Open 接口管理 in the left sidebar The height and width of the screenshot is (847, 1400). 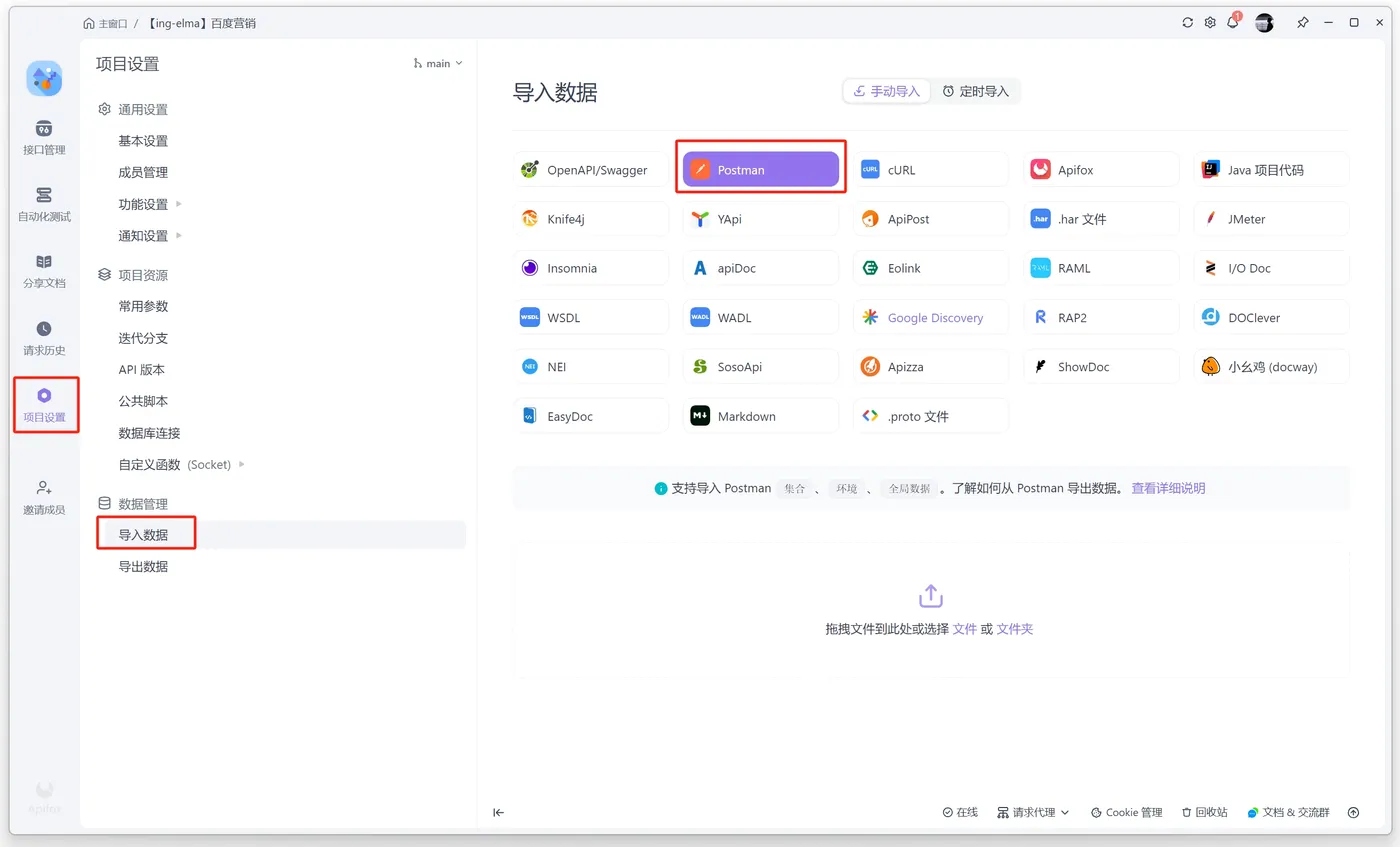tap(44, 138)
